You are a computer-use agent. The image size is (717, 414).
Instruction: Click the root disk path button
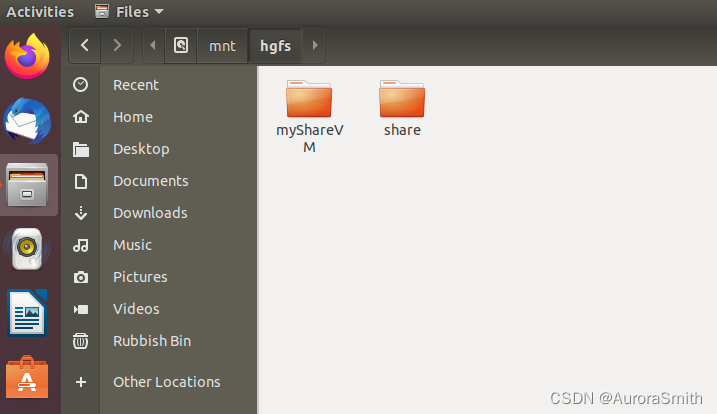(x=181, y=45)
